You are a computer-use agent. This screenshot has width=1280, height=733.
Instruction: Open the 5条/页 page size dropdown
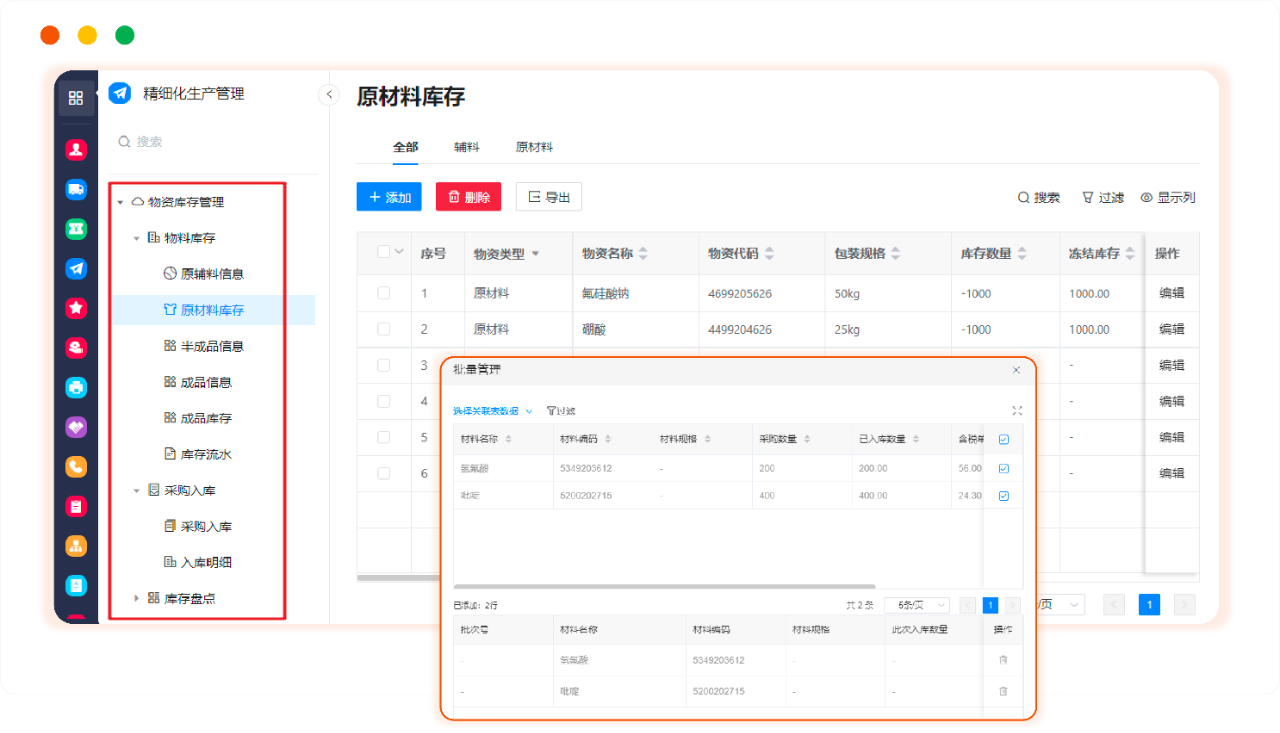coord(916,605)
